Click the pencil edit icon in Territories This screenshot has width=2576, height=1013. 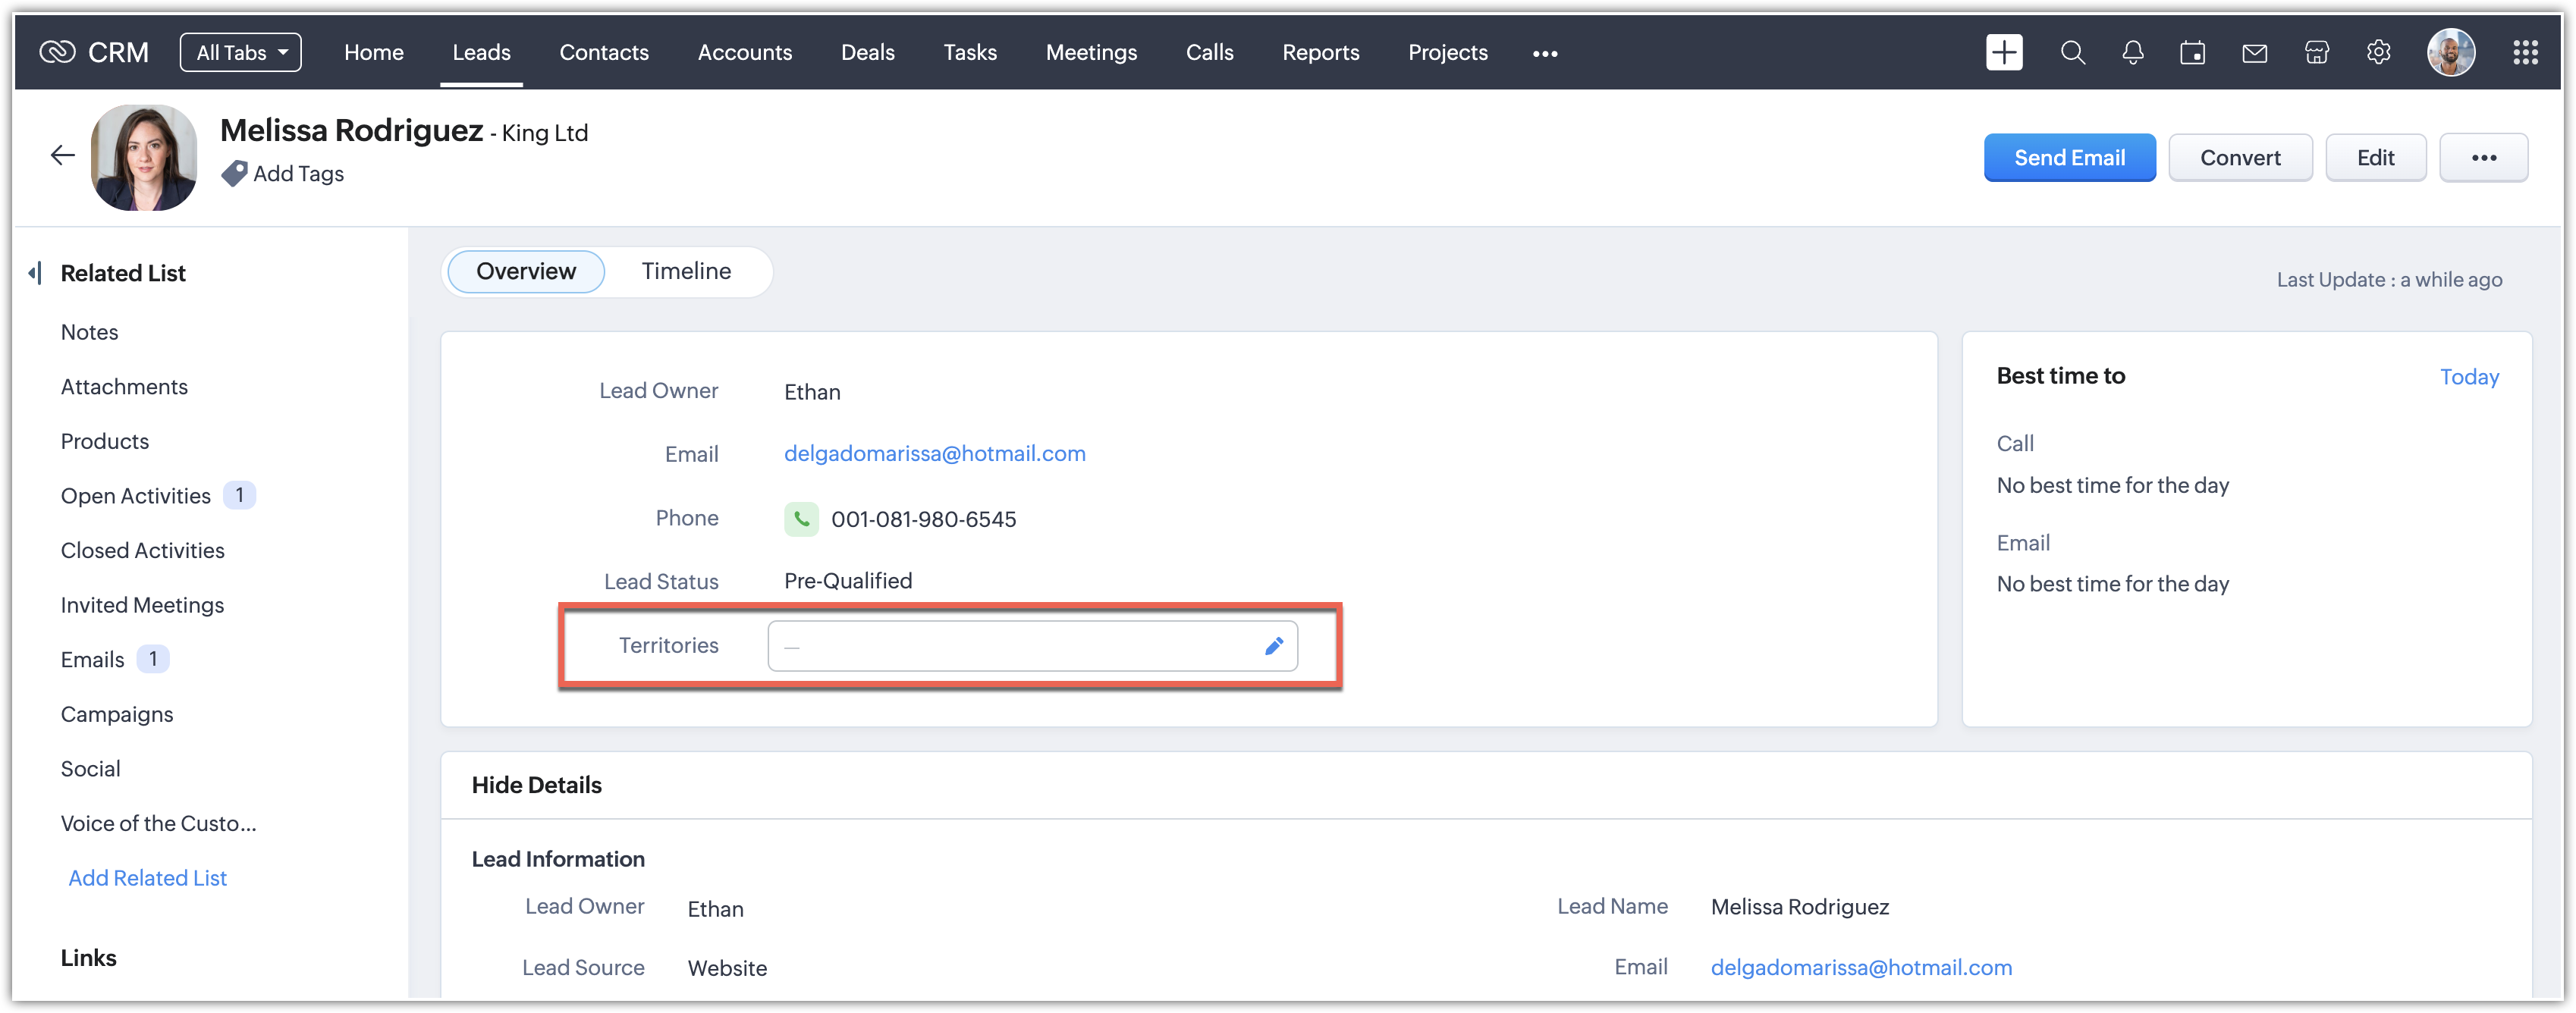click(1273, 646)
